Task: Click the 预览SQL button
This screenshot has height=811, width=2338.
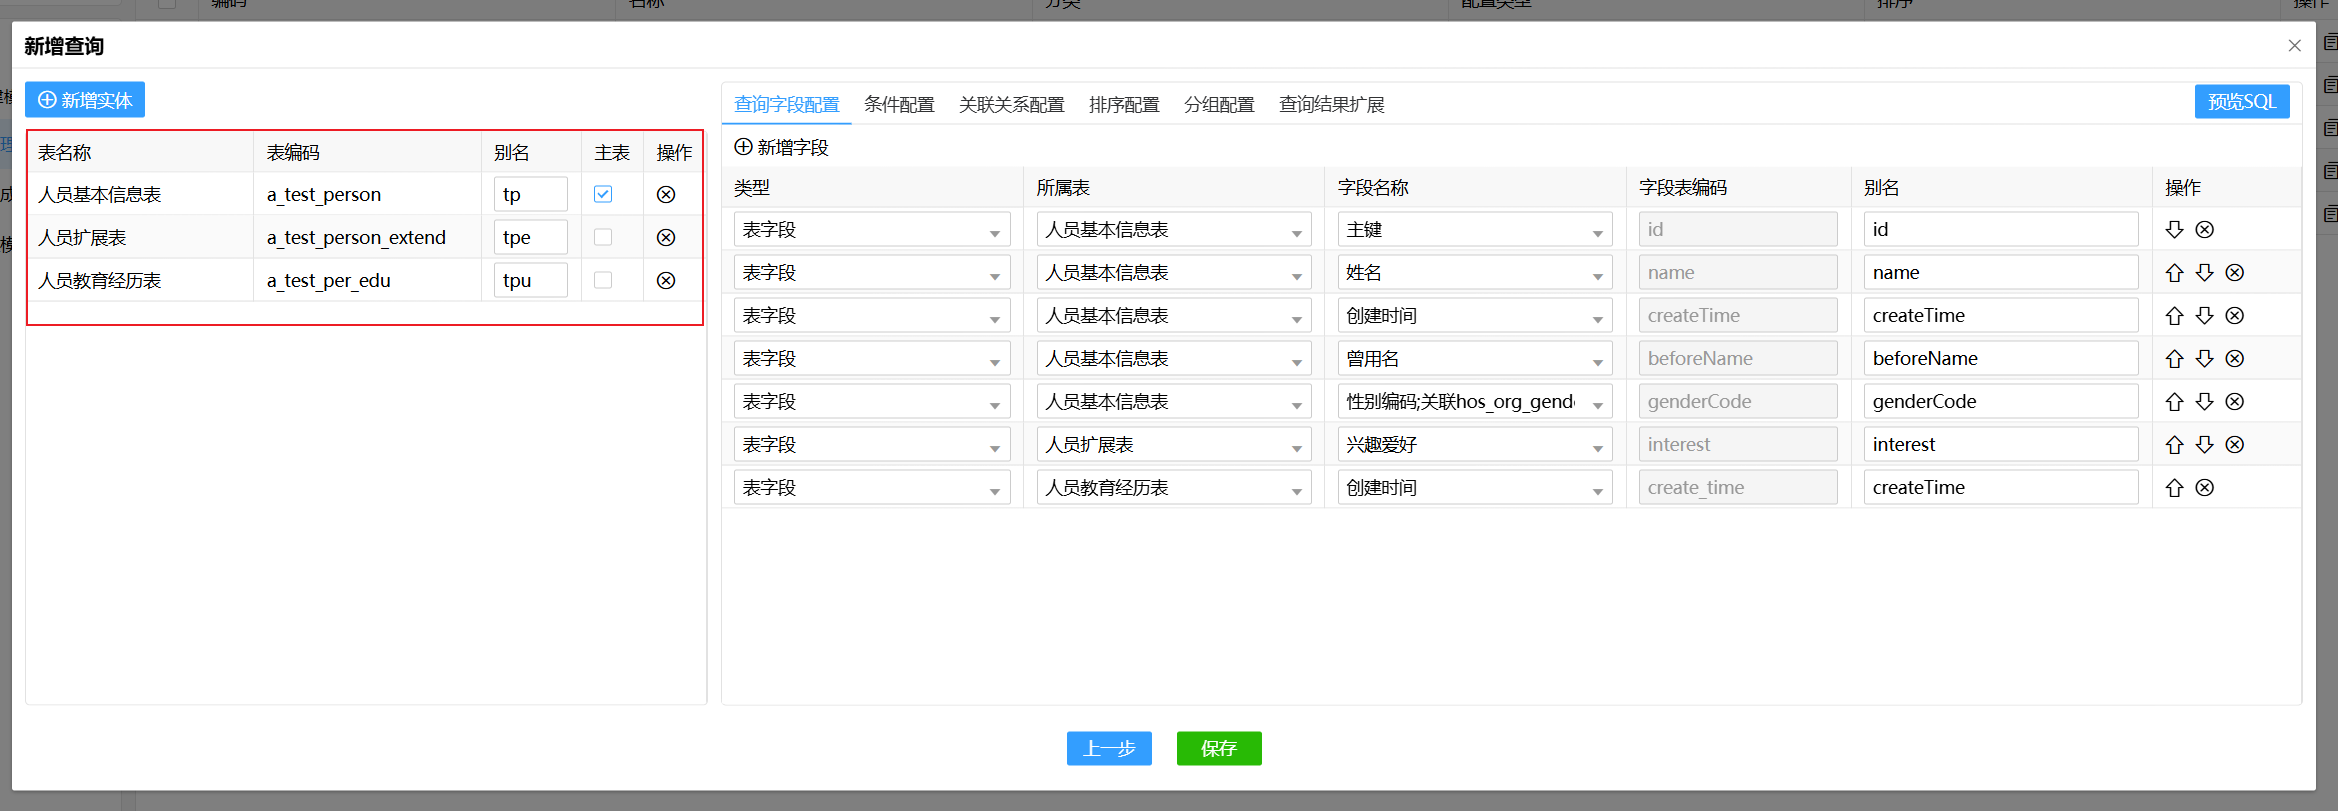Action: (2241, 102)
